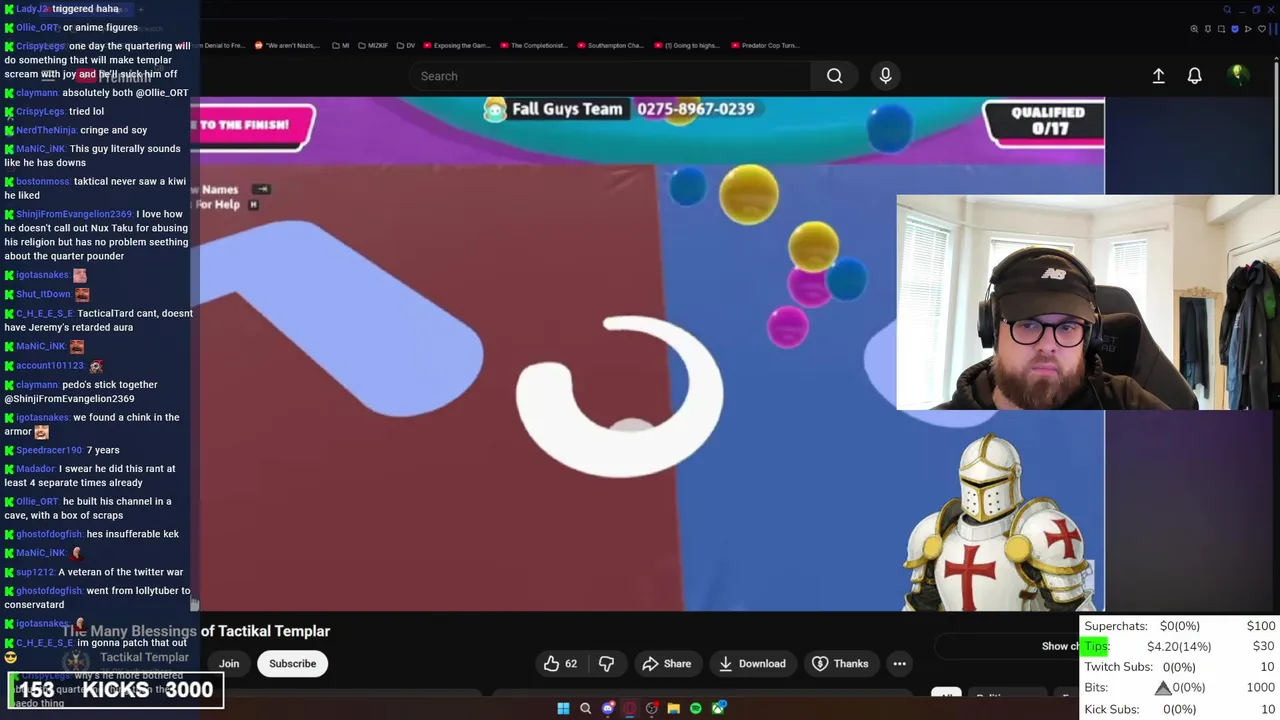Focus the YouTube Search input field
The height and width of the screenshot is (720, 1280).
tap(610, 76)
